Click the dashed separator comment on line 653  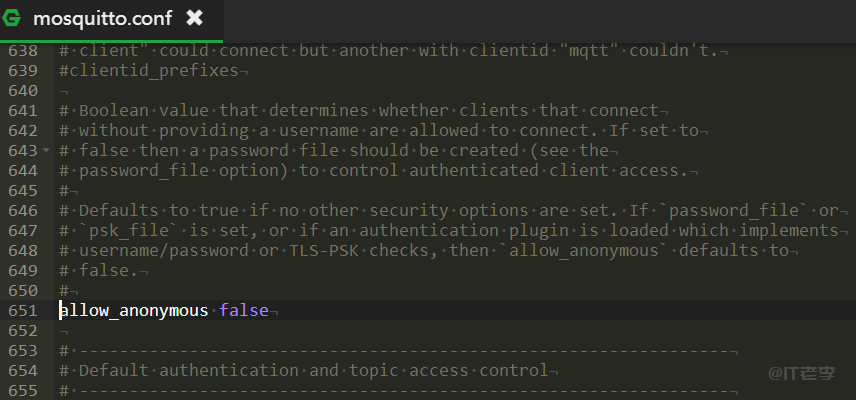[400, 350]
